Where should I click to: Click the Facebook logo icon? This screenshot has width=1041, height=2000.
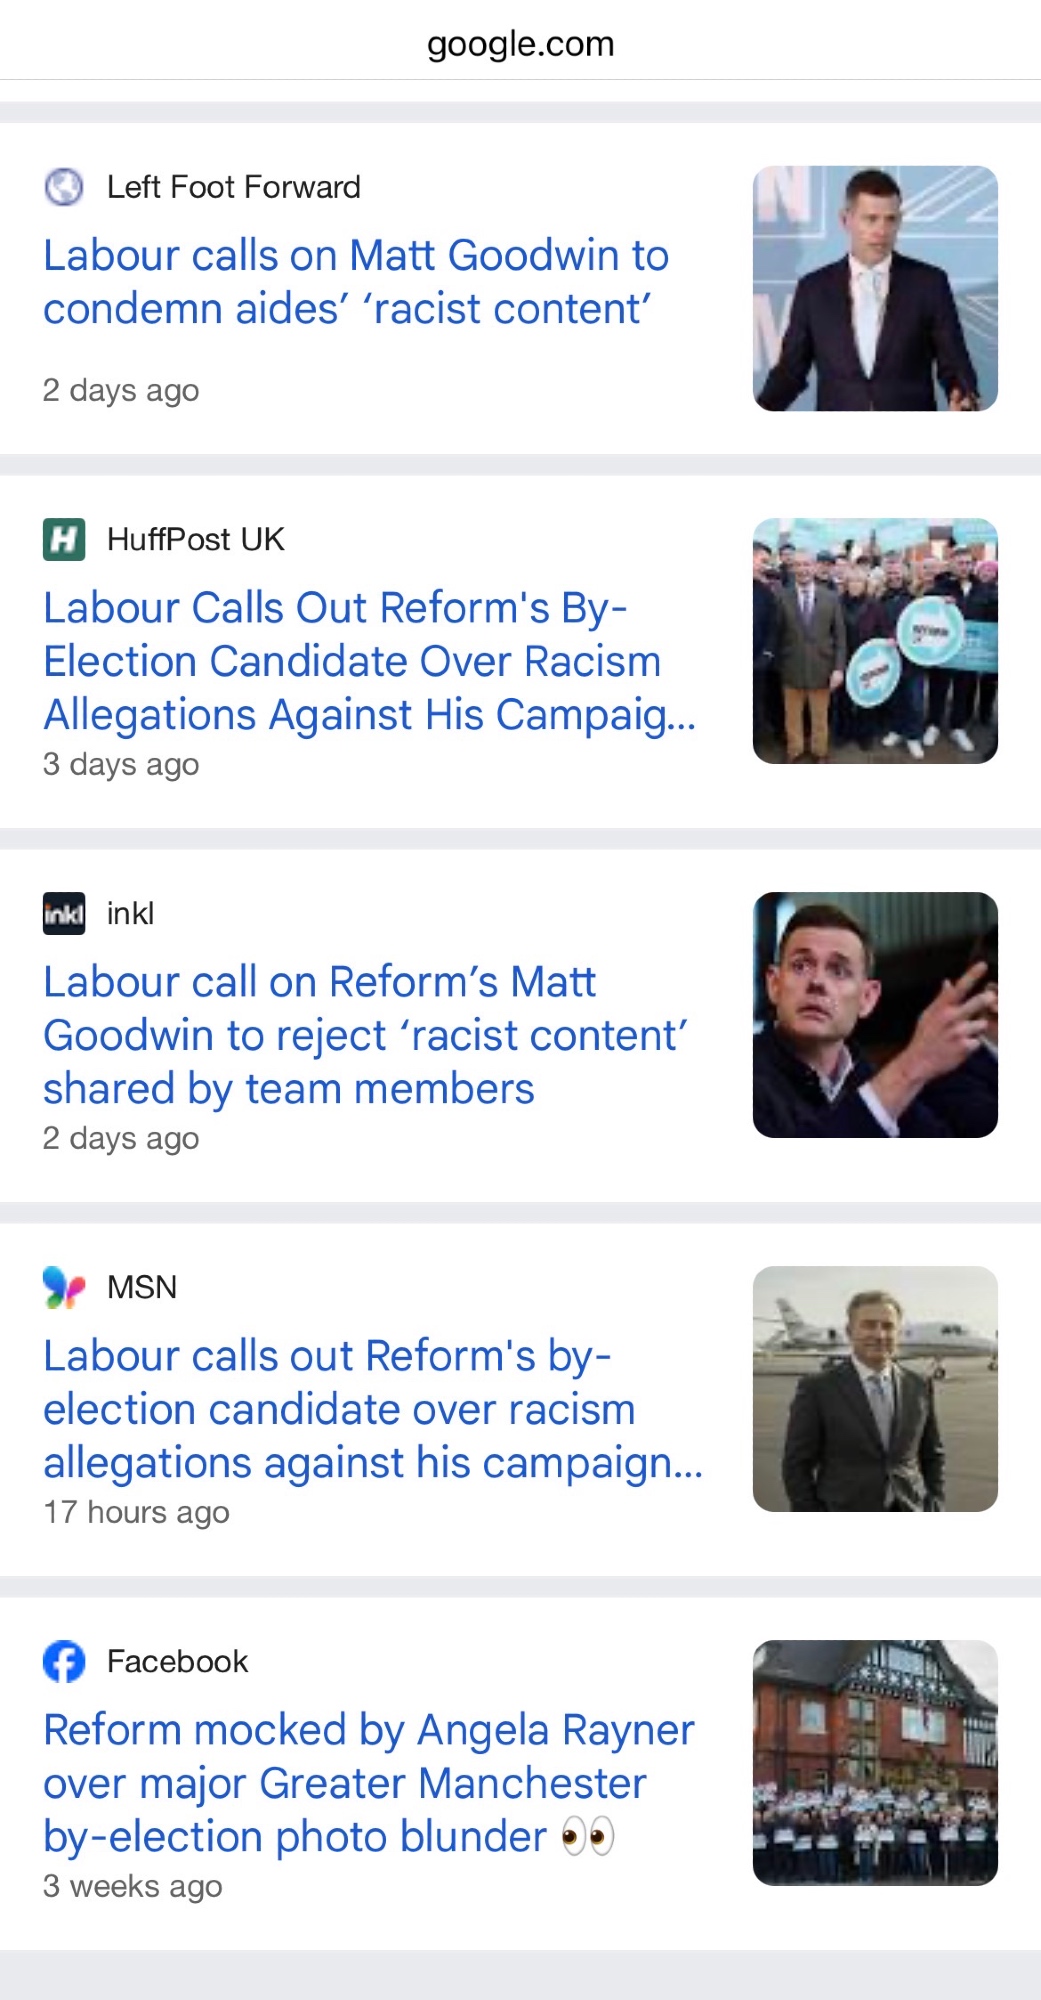pos(64,1661)
